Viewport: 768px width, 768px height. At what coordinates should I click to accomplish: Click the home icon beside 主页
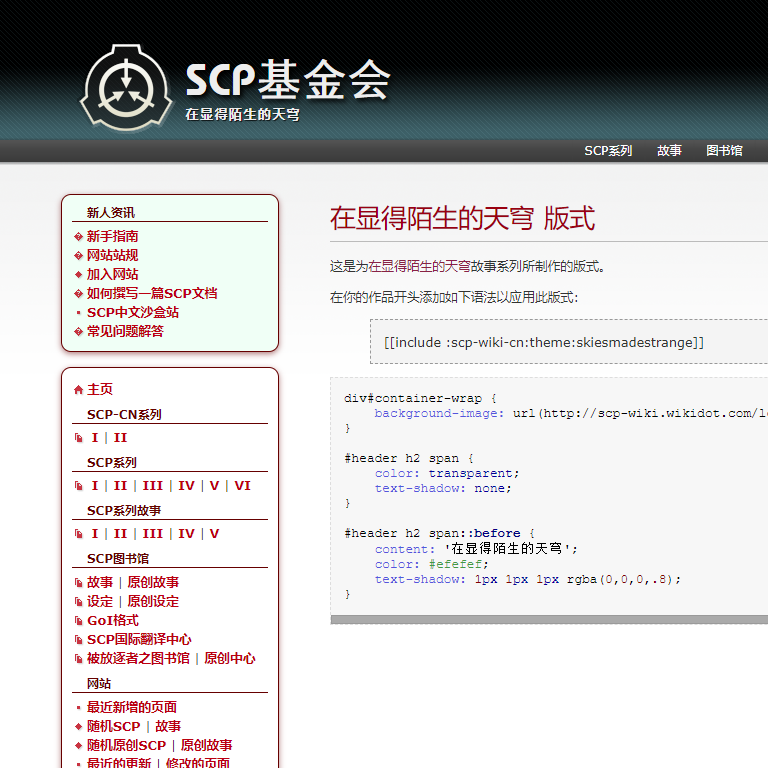point(78,390)
